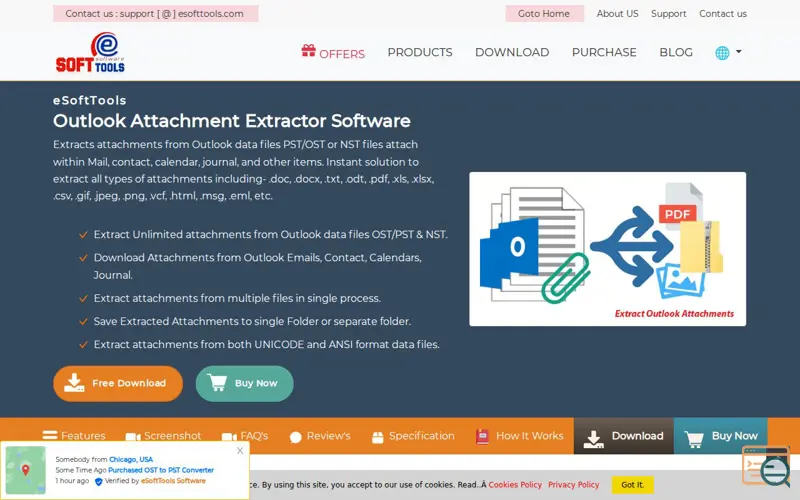Open the PURCHASE menu
This screenshot has width=800, height=500.
click(604, 53)
